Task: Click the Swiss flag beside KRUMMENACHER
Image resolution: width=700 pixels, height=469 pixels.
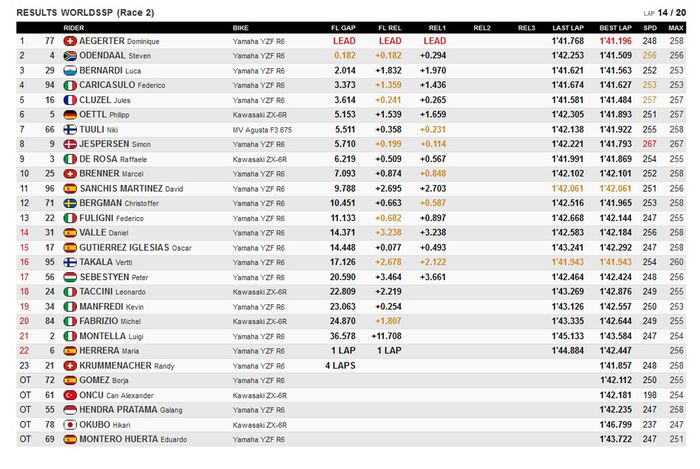Action: [x=70, y=365]
